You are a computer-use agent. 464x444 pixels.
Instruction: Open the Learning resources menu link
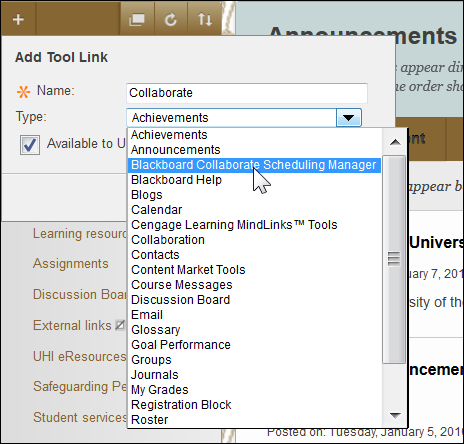click(x=80, y=233)
